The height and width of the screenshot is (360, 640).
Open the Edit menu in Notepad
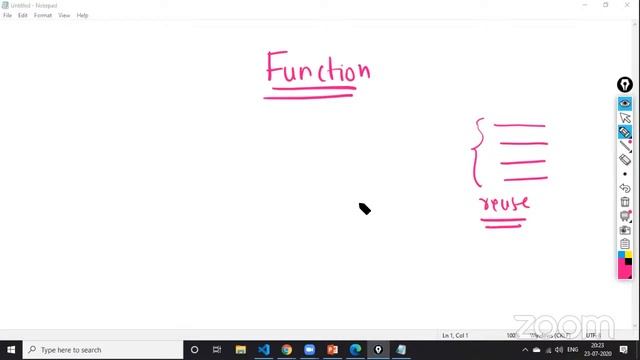click(x=22, y=15)
